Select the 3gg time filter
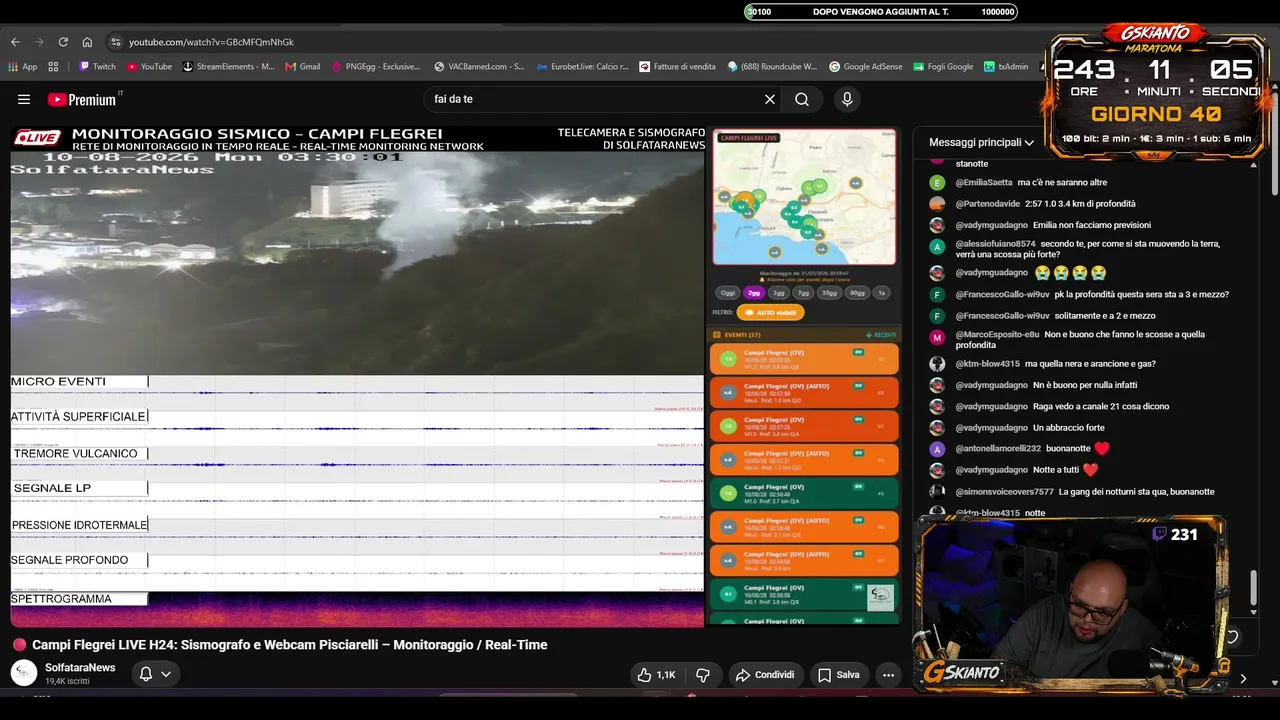 pos(779,293)
